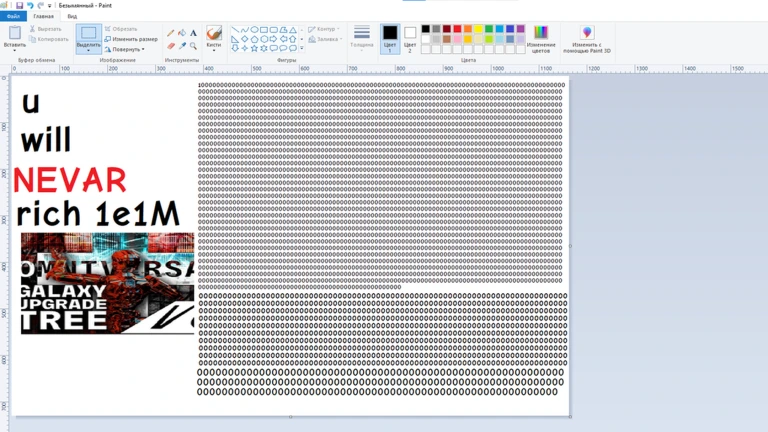This screenshot has width=768, height=432.
Task: Click the Save icon in title bar
Action: (19, 5)
